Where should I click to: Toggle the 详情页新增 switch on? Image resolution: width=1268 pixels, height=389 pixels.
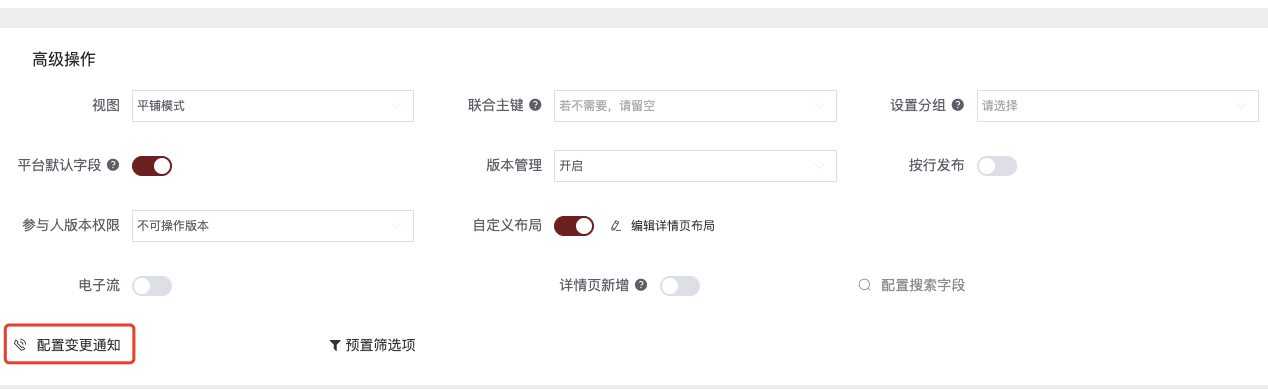(680, 286)
